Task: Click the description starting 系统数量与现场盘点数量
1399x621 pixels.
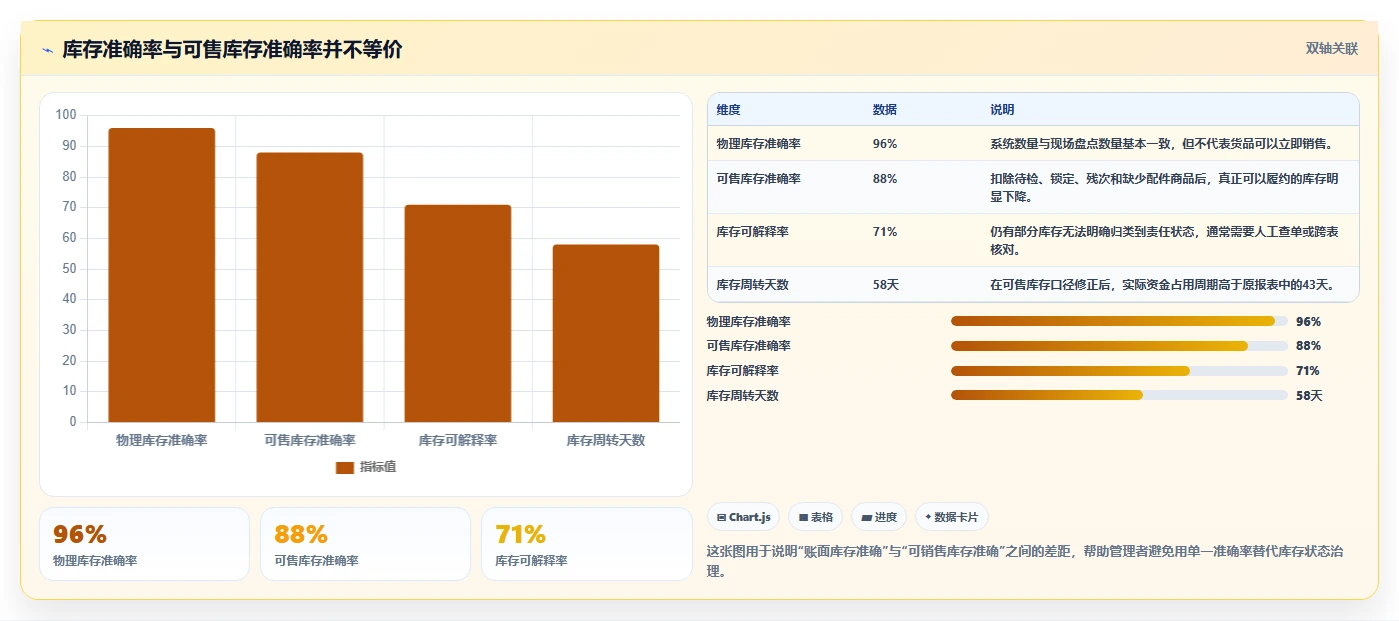Action: 1161,144
